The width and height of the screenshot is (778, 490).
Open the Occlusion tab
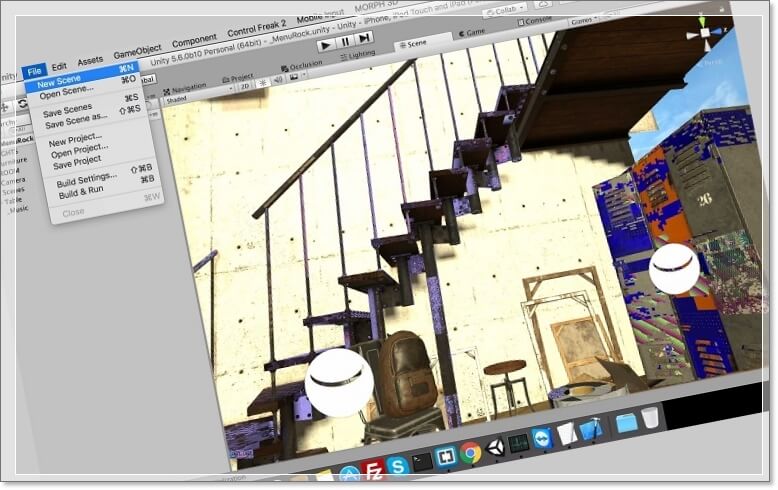click(302, 65)
